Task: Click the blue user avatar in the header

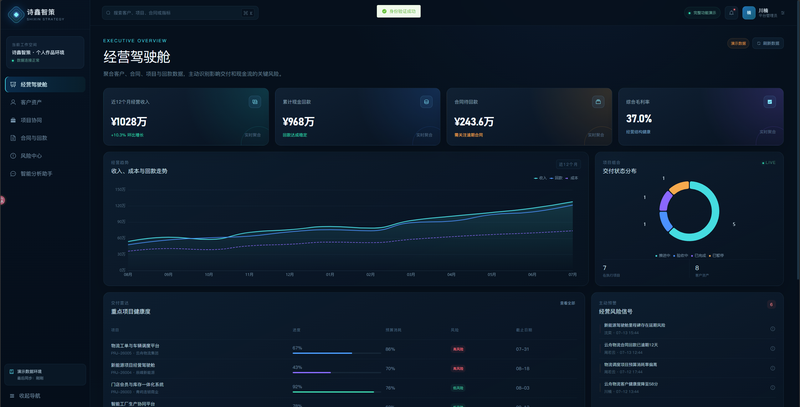Action: 748,13
